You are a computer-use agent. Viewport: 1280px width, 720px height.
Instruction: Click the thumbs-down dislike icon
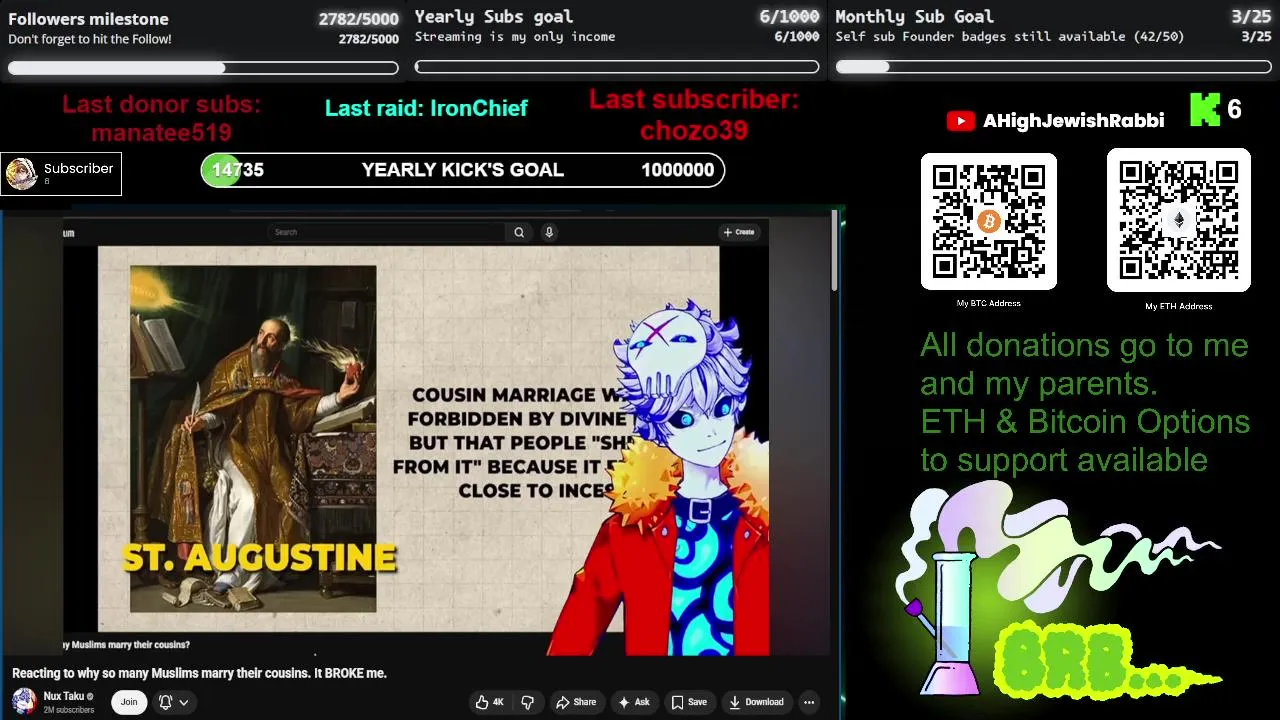[528, 702]
